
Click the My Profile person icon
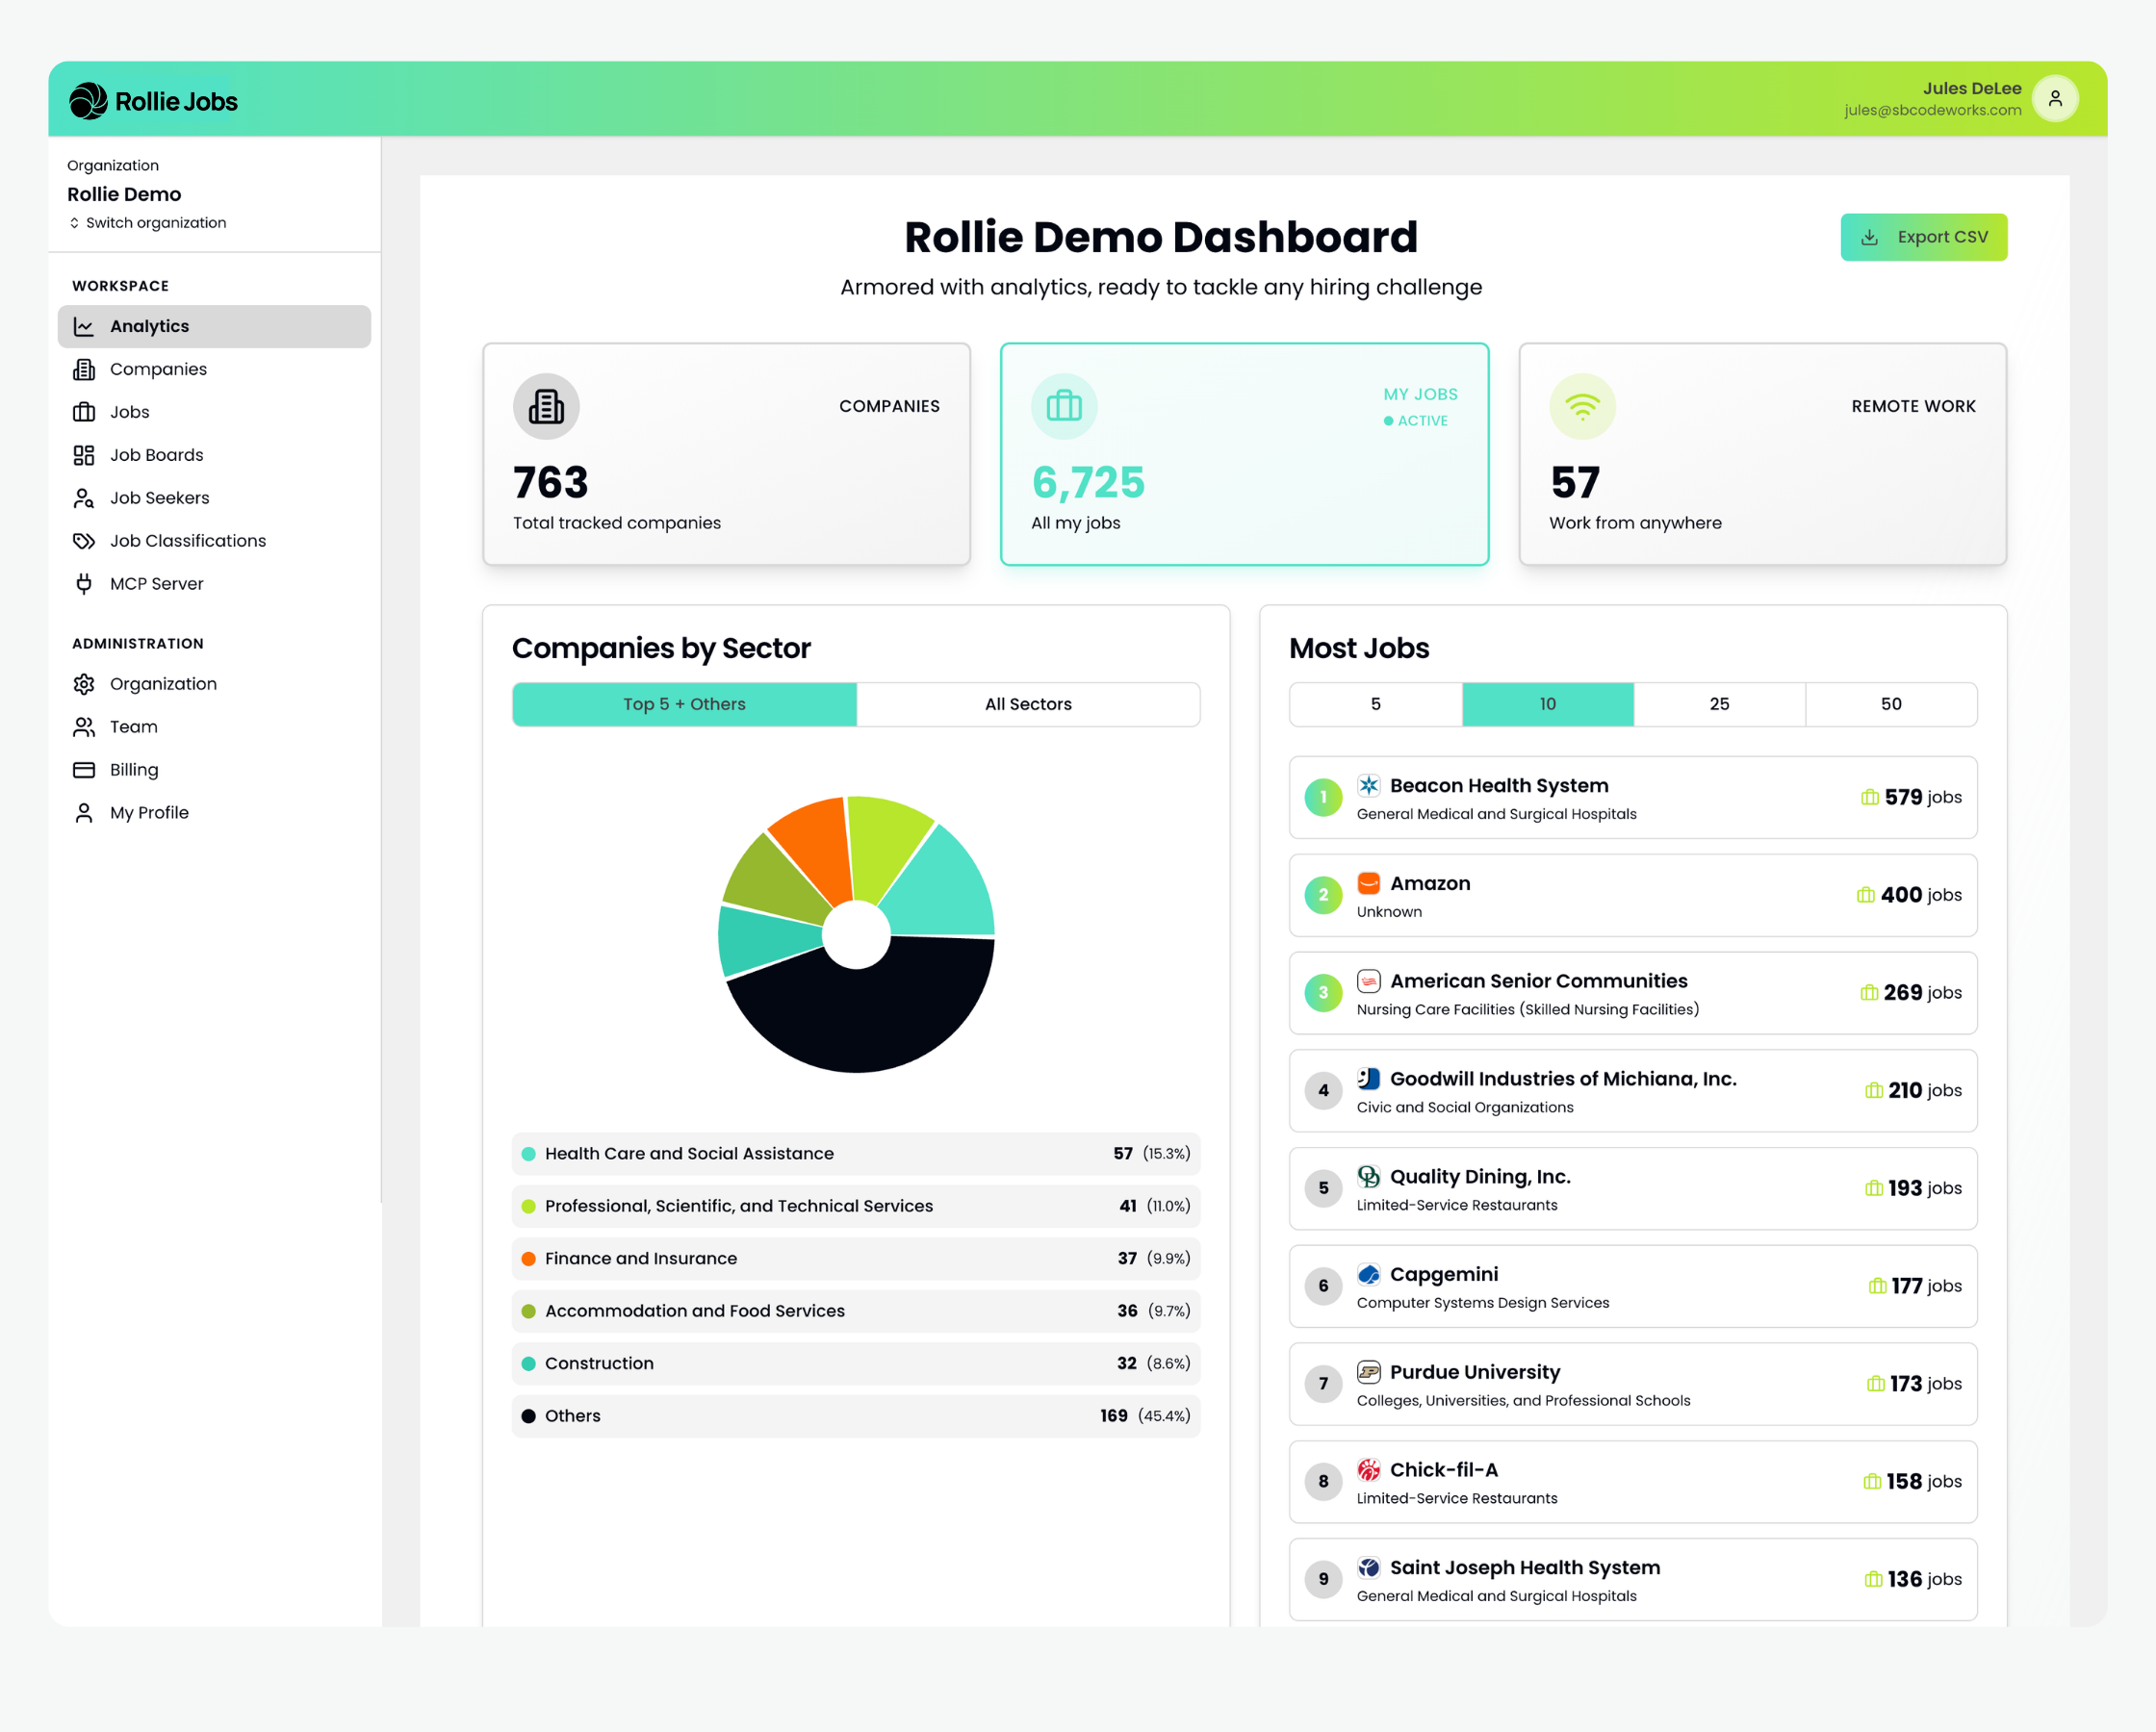pos(84,813)
